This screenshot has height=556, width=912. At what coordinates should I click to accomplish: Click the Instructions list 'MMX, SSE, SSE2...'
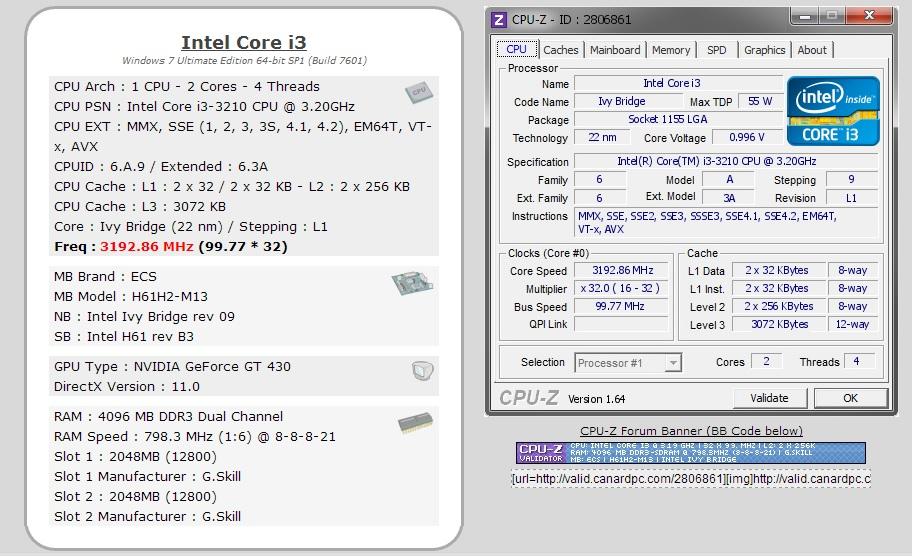point(726,223)
